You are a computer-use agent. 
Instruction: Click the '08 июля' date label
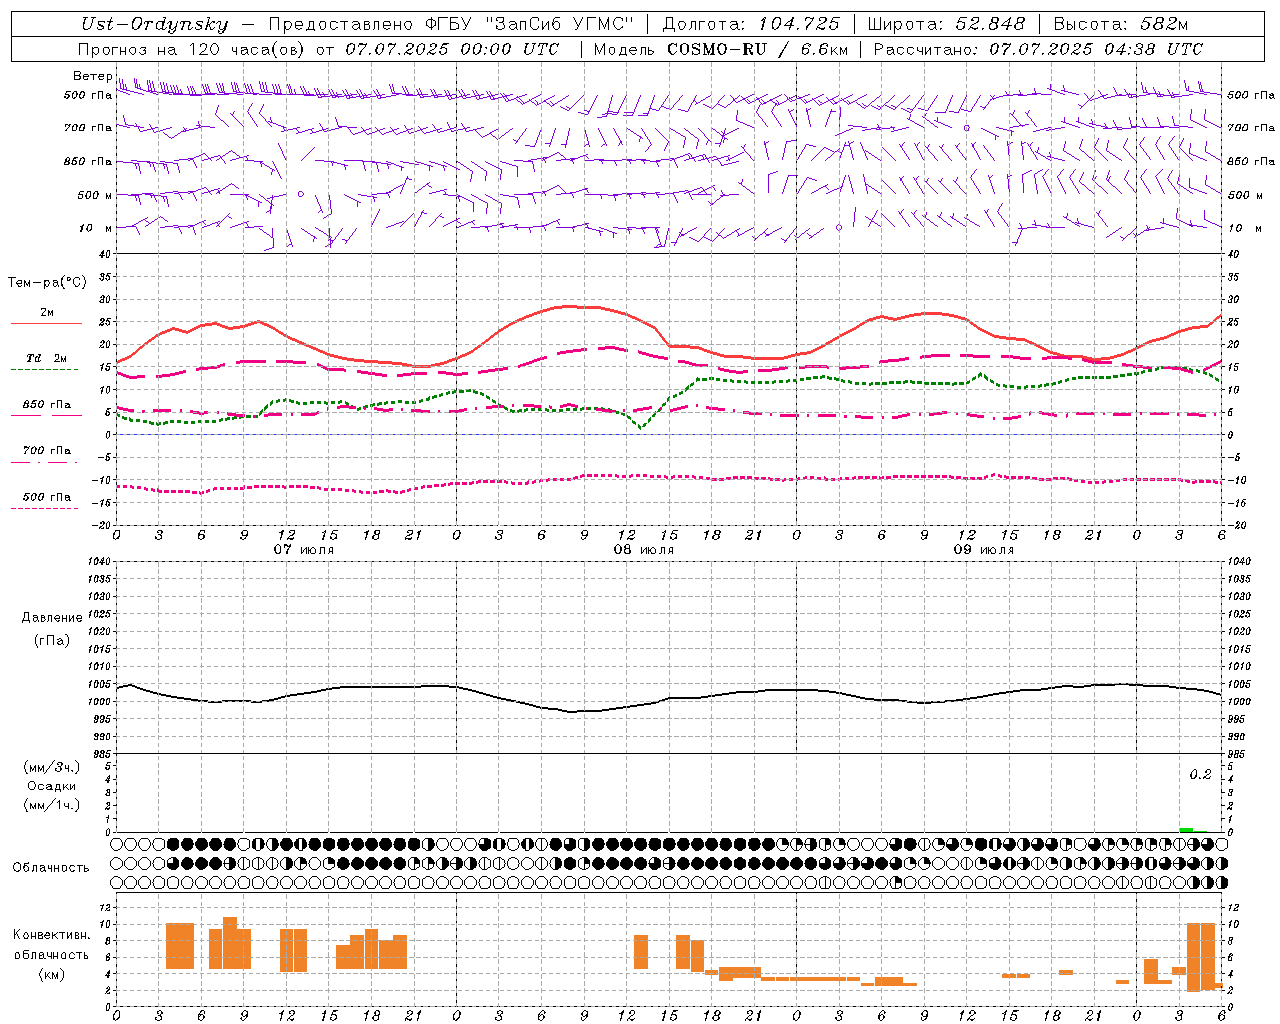click(644, 550)
